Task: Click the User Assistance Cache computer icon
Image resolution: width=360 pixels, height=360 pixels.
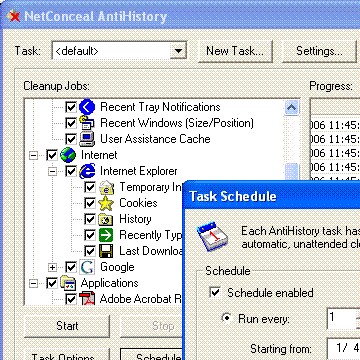Action: click(x=87, y=139)
